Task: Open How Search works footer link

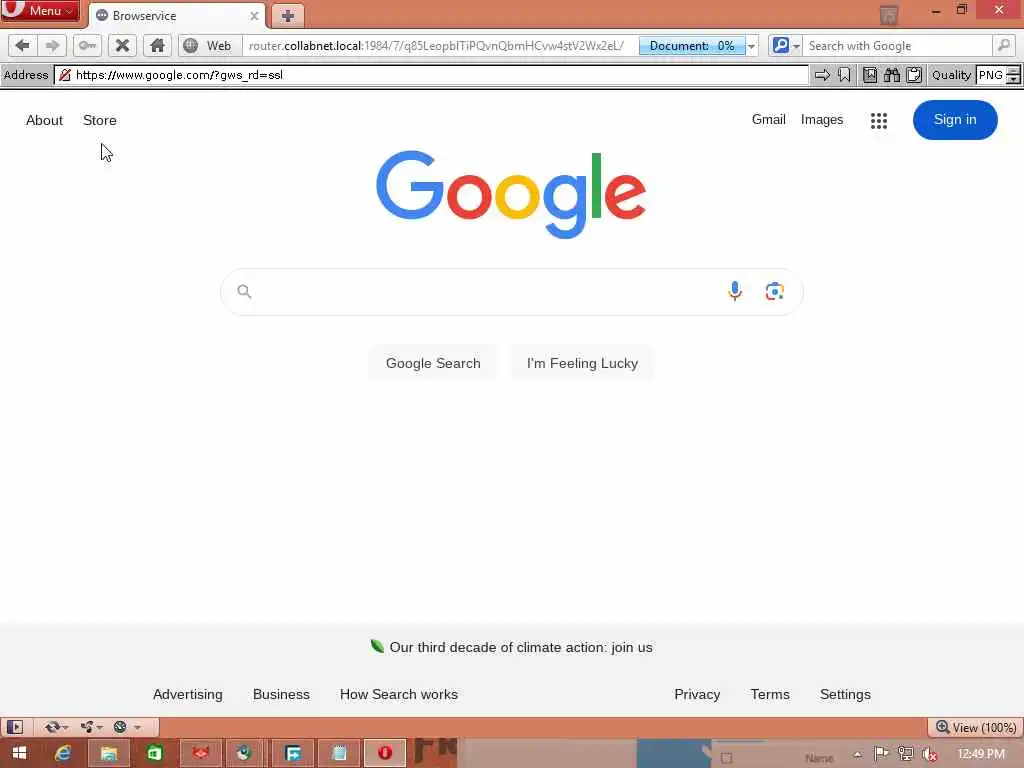Action: pos(399,694)
